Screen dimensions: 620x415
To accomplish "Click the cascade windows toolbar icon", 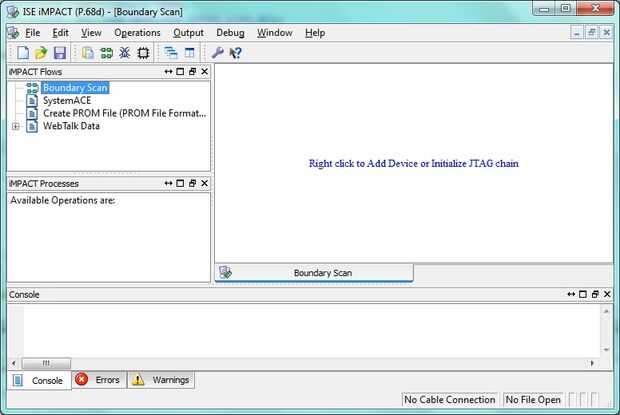I will click(171, 53).
